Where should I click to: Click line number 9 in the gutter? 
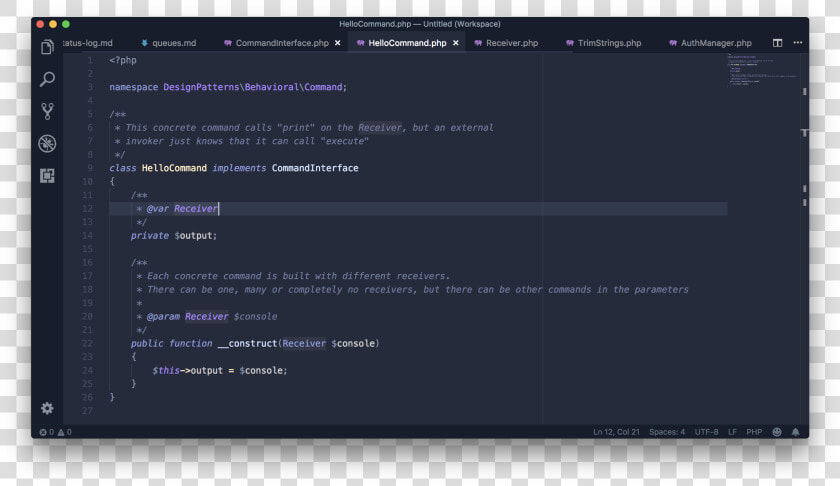tap(90, 168)
